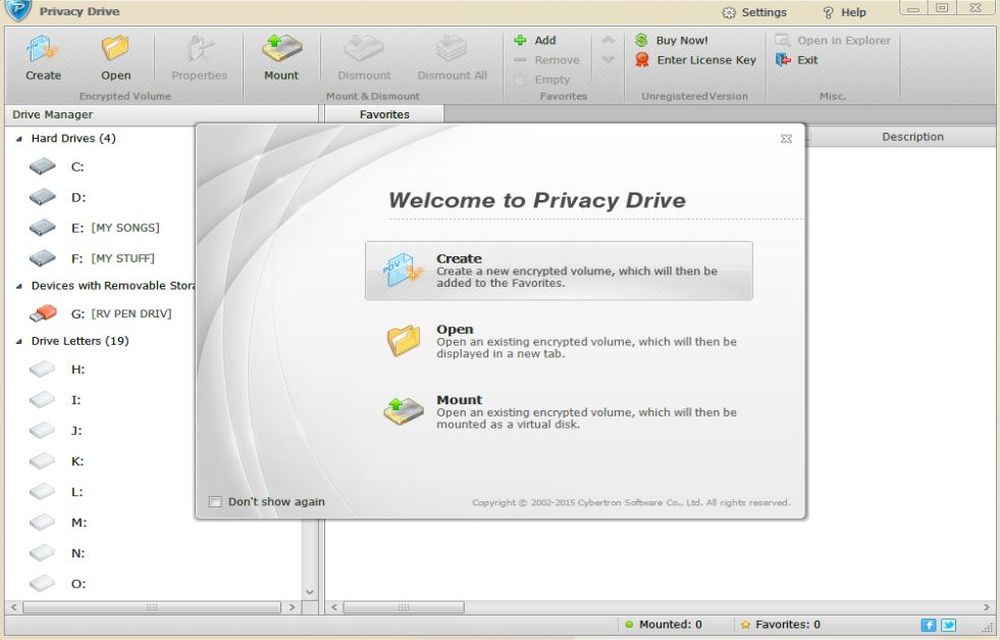Screen dimensions: 1000x640
Task: Select drive letter N:
Action: (x=57, y=553)
